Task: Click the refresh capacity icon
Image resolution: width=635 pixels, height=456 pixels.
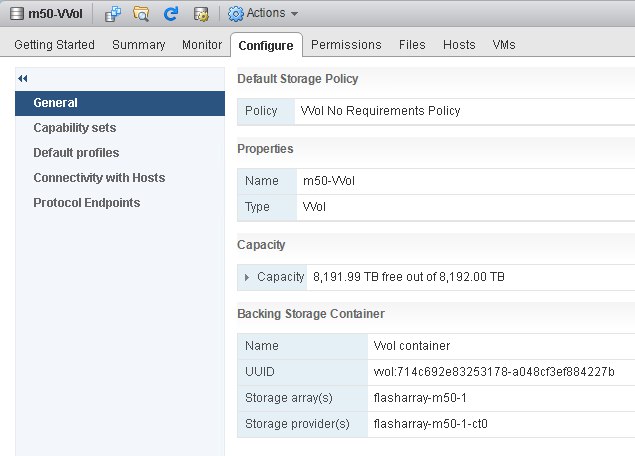Action: pos(171,14)
